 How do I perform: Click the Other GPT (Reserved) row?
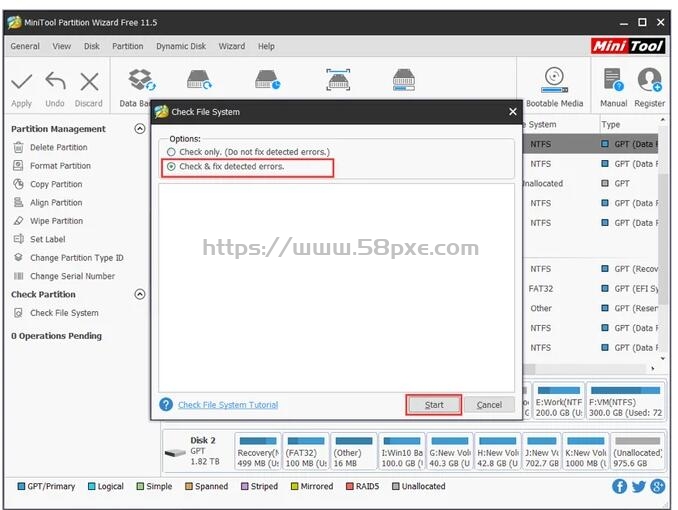point(591,308)
